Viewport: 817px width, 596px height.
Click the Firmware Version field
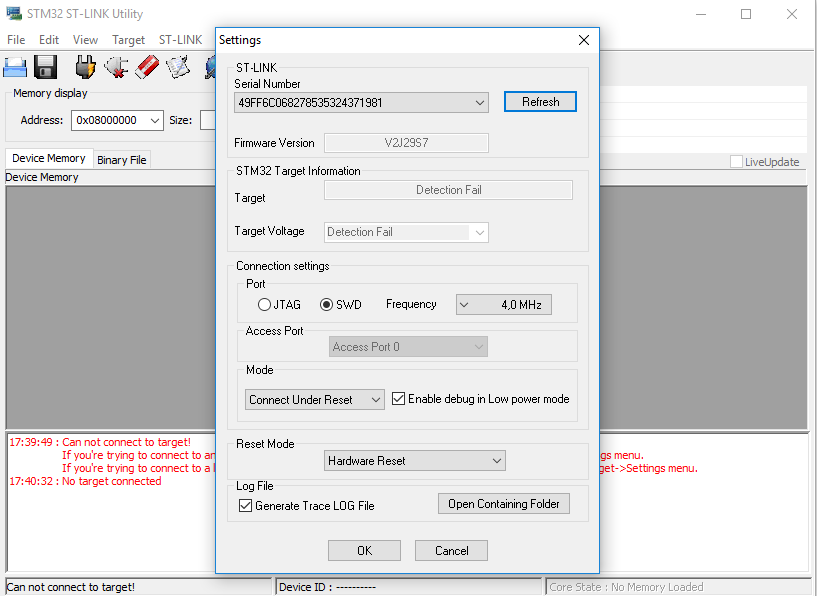click(x=406, y=143)
